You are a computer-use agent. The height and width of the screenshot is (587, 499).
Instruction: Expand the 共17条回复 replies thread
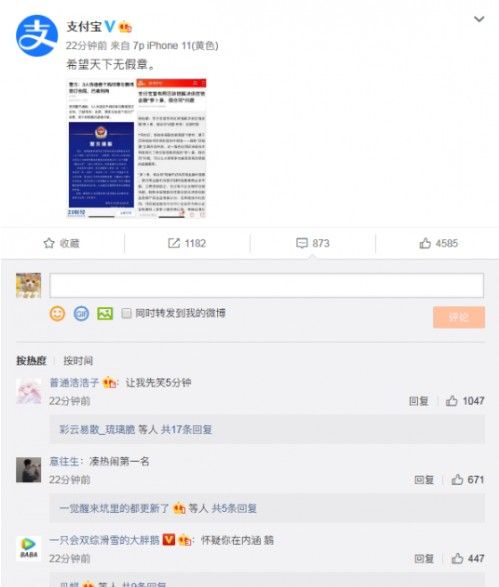click(x=186, y=429)
